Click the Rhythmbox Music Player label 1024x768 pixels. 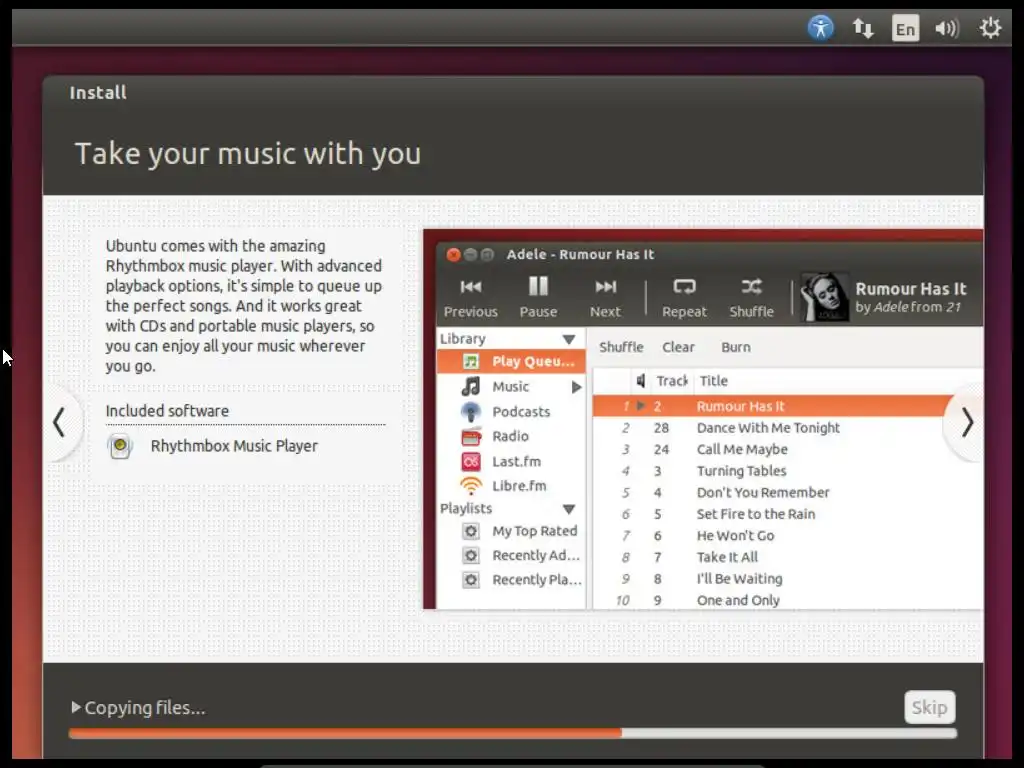click(234, 446)
